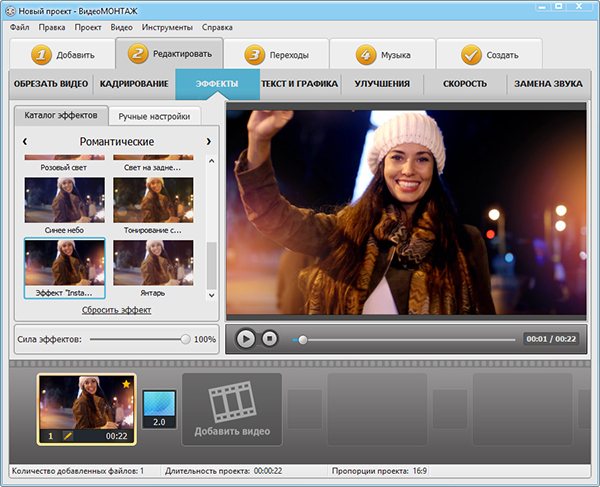Open the Инструменты menu
This screenshot has height=487, width=600.
point(167,28)
